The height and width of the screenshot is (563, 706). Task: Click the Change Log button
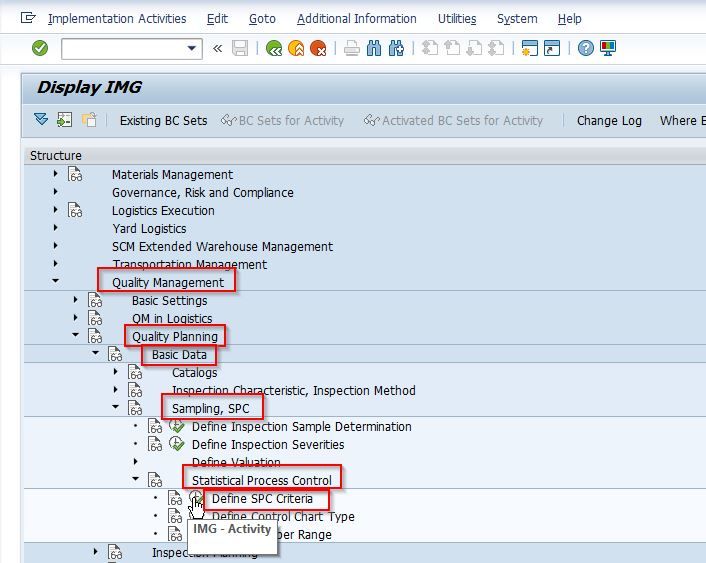609,121
